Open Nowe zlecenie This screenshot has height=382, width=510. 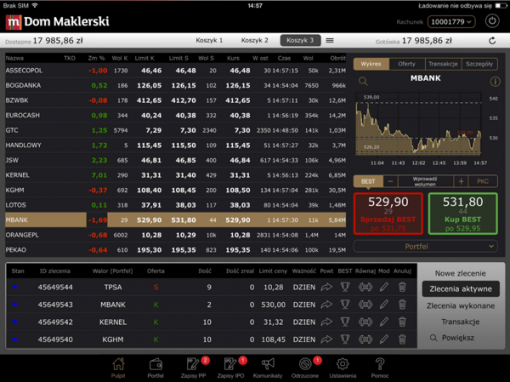(460, 273)
